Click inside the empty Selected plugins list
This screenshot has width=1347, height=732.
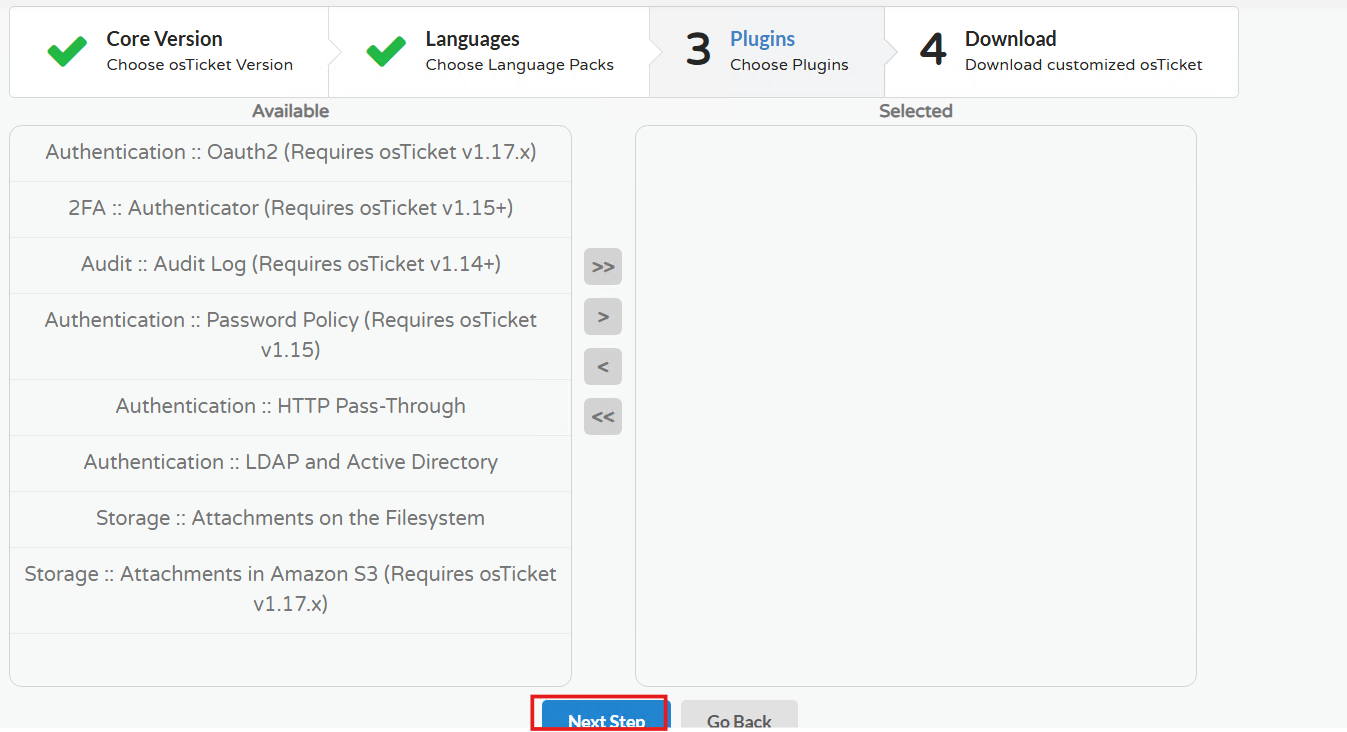point(916,406)
